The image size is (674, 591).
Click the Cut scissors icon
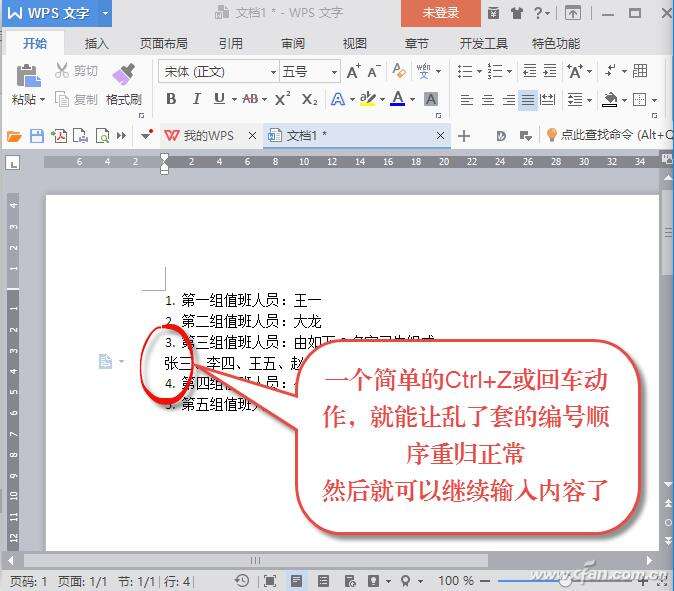[x=62, y=70]
